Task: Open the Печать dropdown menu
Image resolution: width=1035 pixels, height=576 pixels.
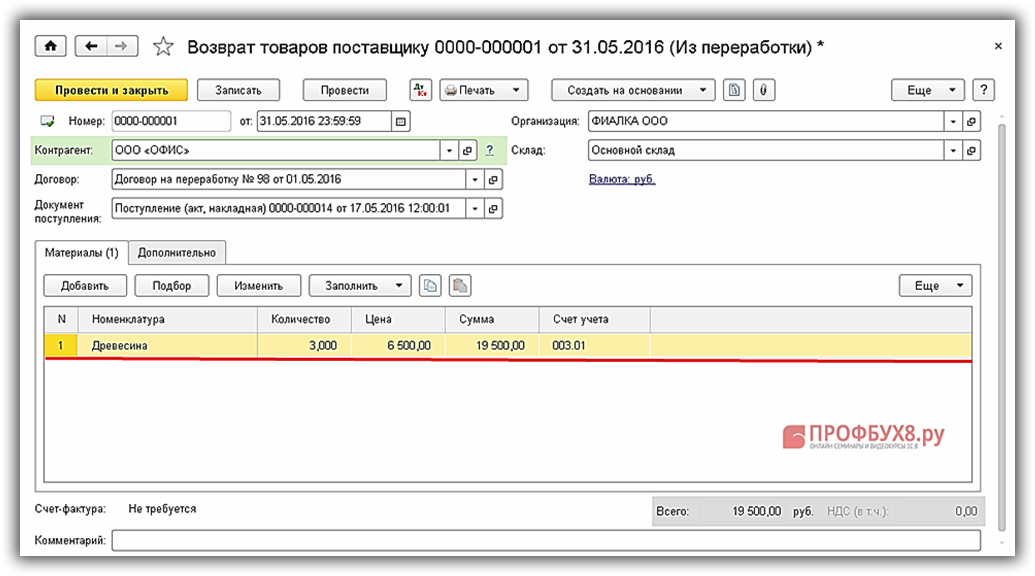Action: pos(484,90)
